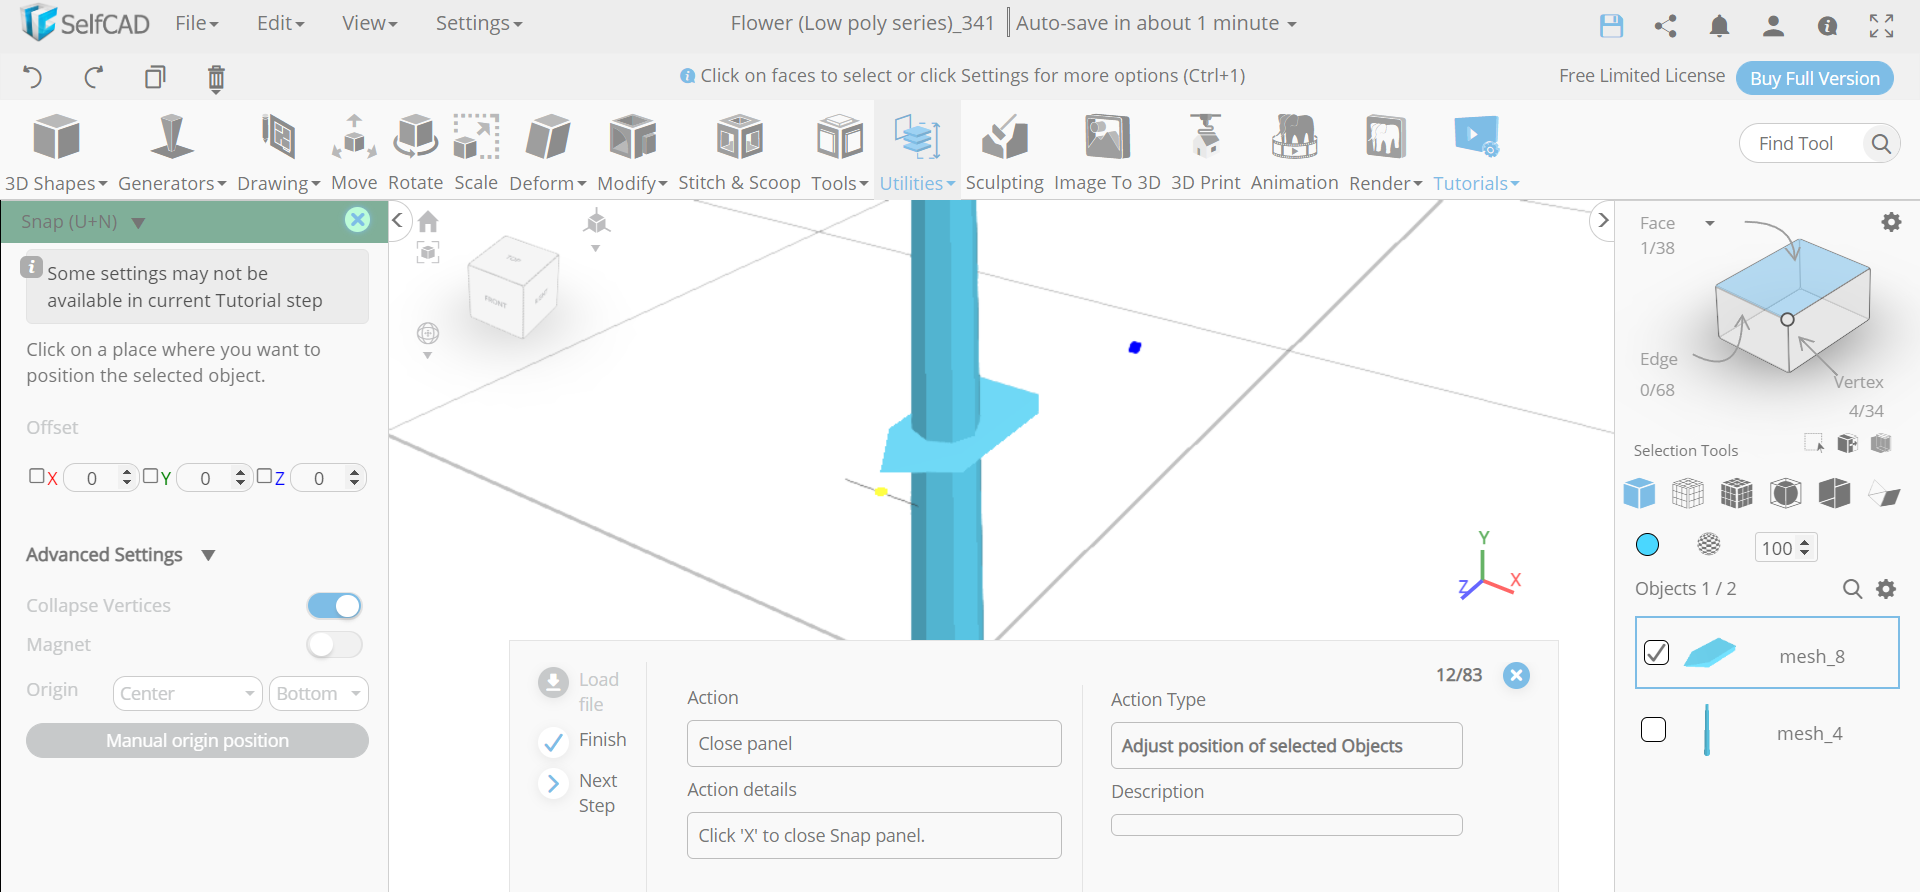The width and height of the screenshot is (1920, 892).
Task: Click the info help icon
Action: pyautogui.click(x=1827, y=26)
